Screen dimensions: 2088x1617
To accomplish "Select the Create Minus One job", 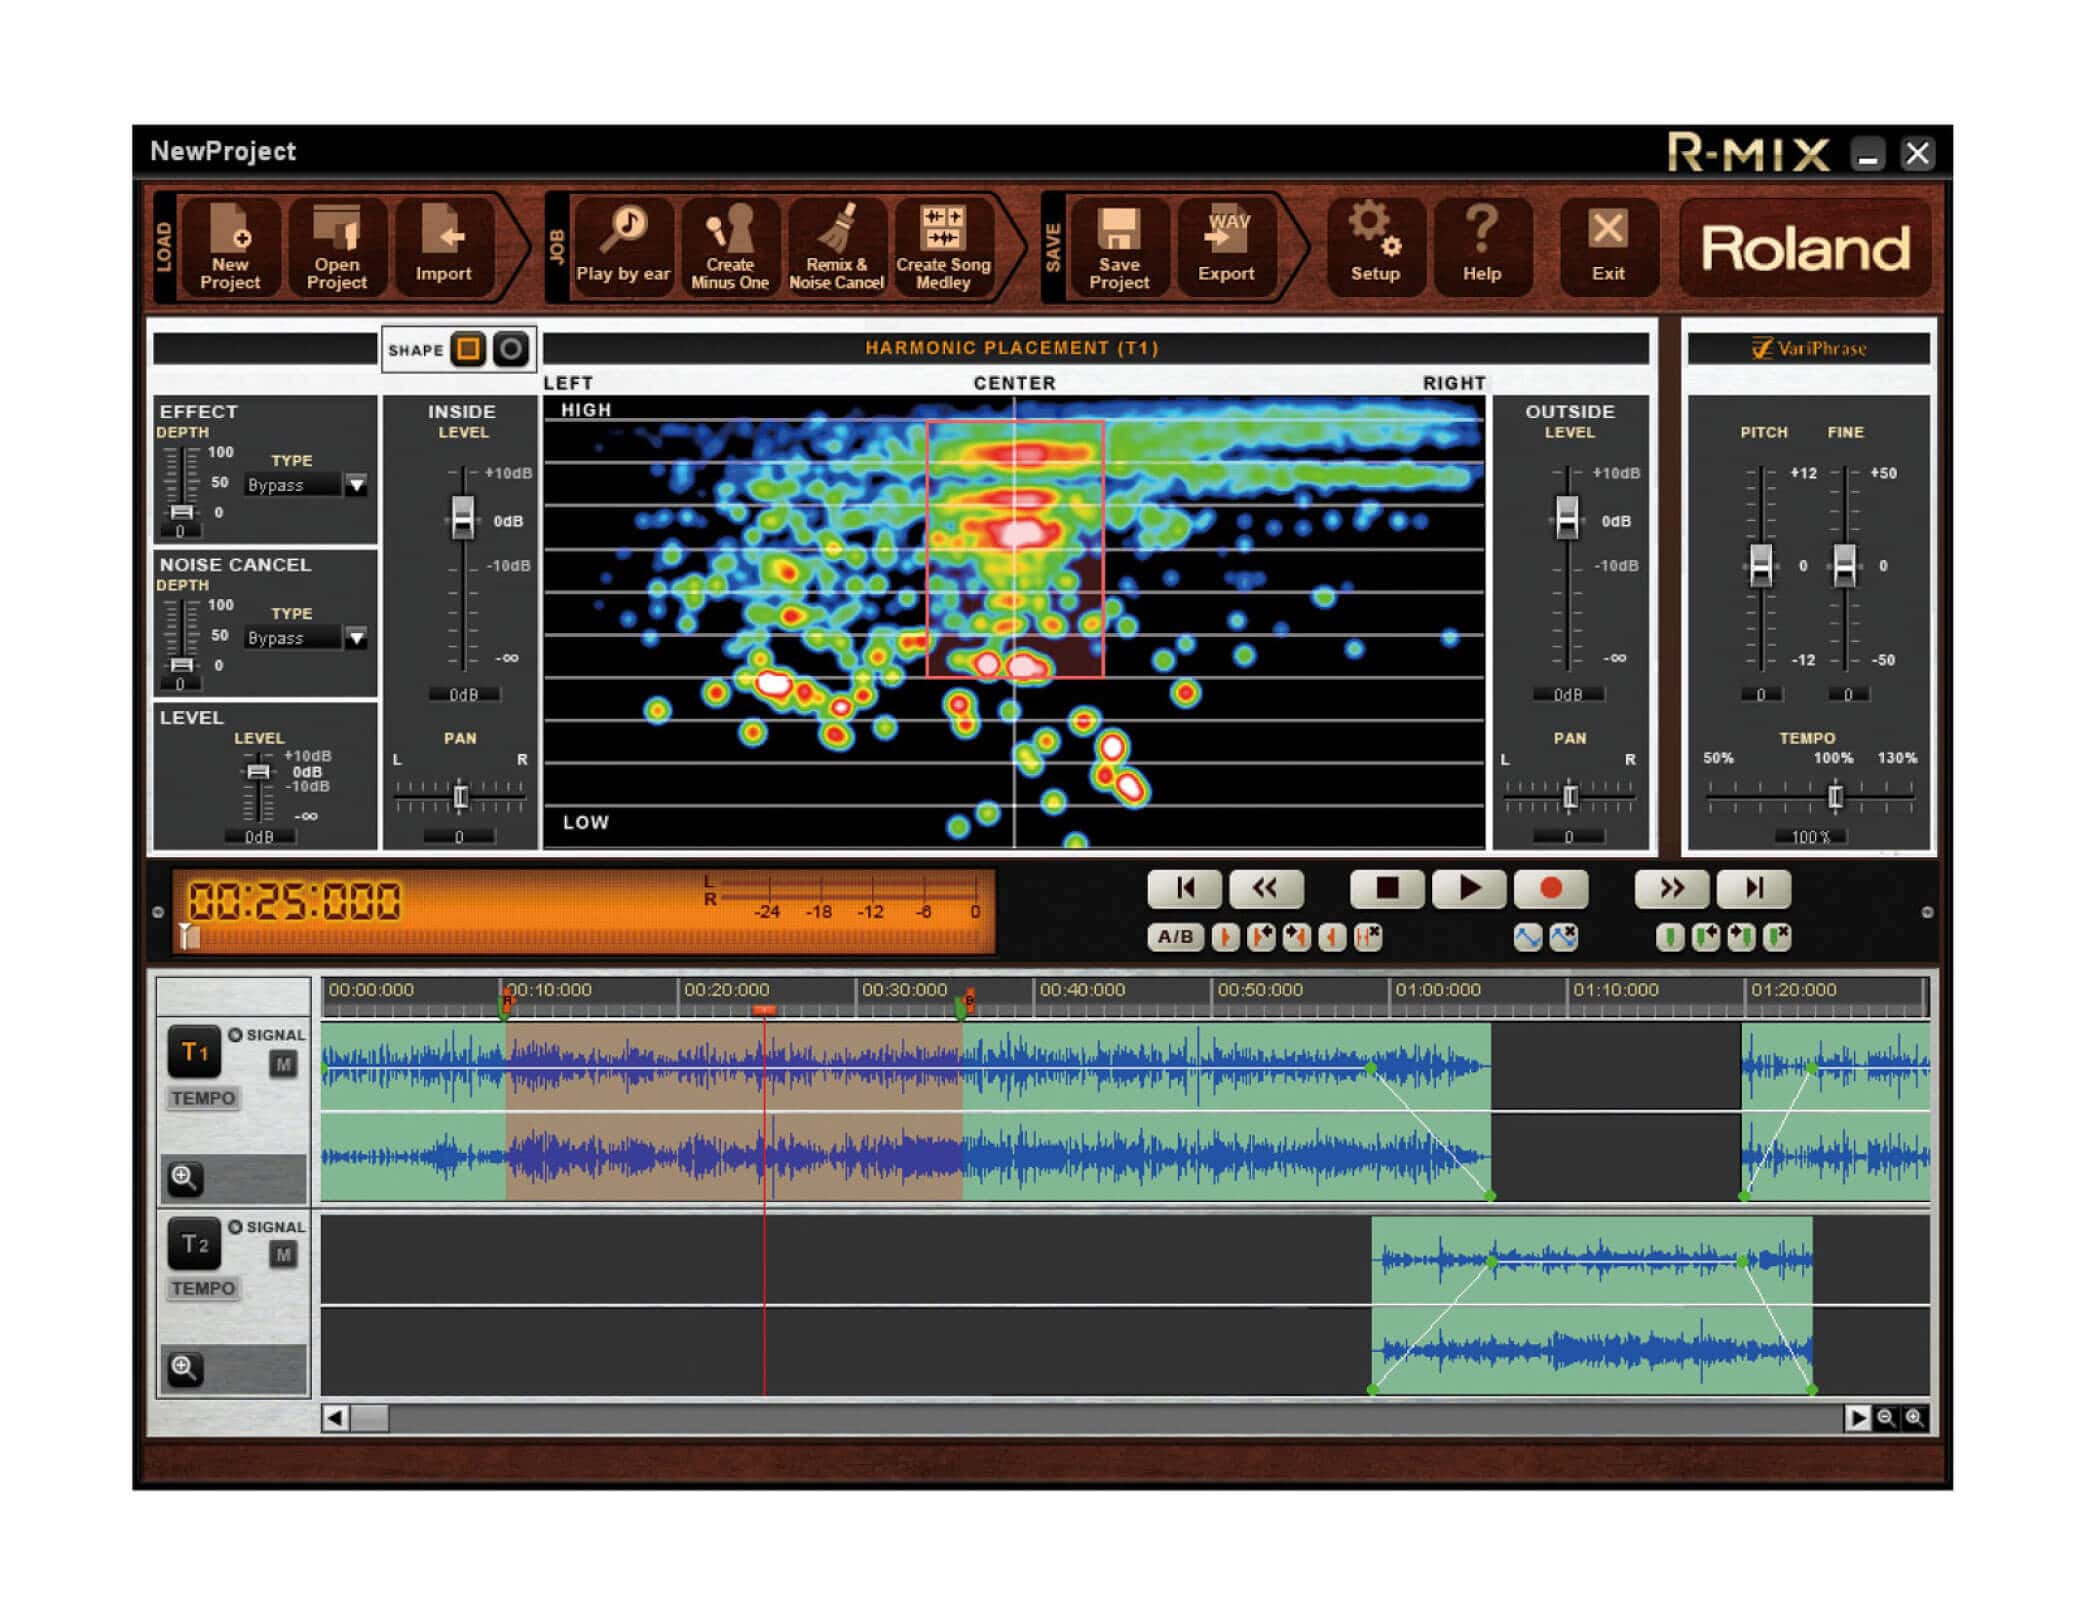I will point(730,247).
